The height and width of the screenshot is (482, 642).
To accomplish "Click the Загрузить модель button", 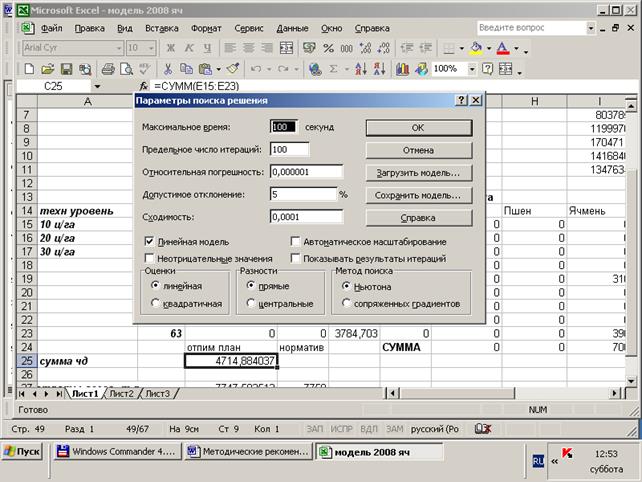I will point(418,172).
